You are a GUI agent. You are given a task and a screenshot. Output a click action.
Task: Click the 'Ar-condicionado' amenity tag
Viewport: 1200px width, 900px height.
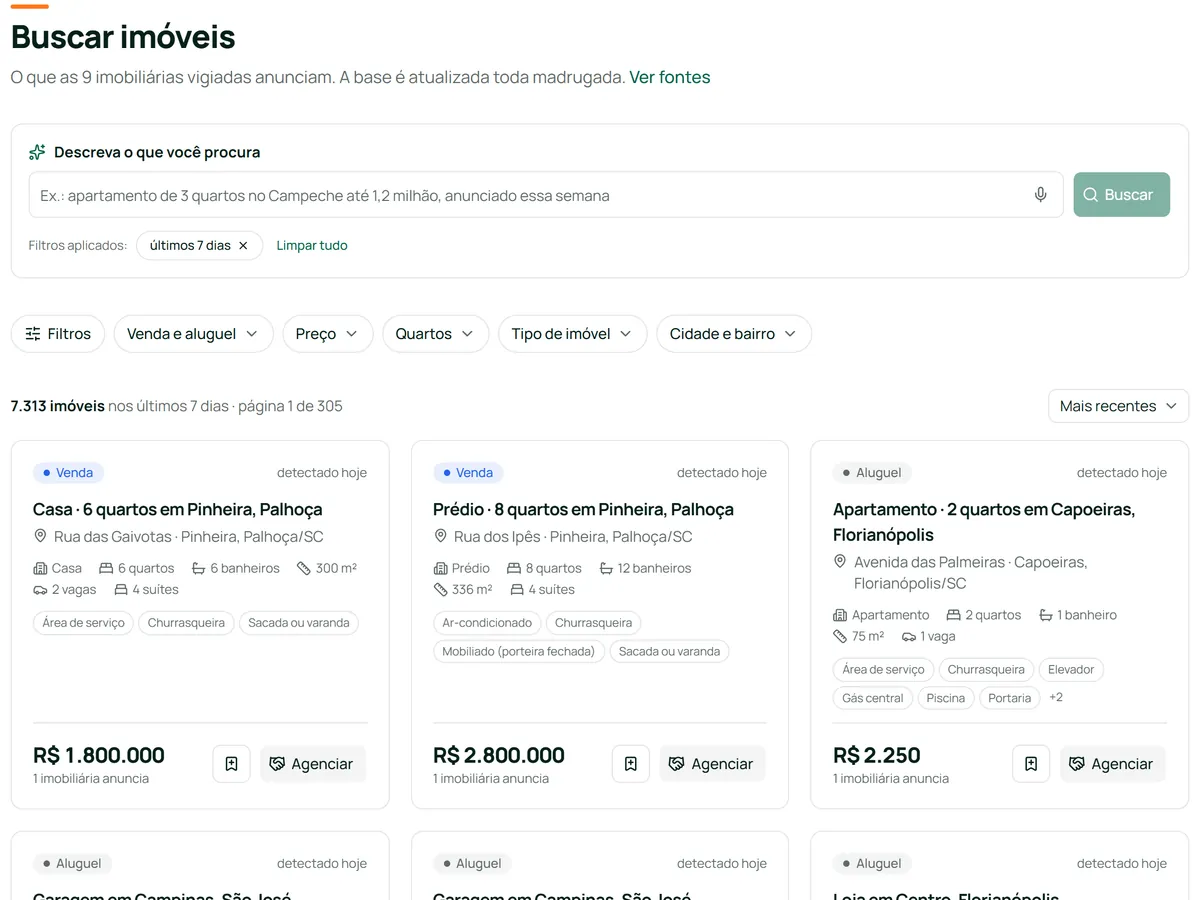pyautogui.click(x=487, y=622)
